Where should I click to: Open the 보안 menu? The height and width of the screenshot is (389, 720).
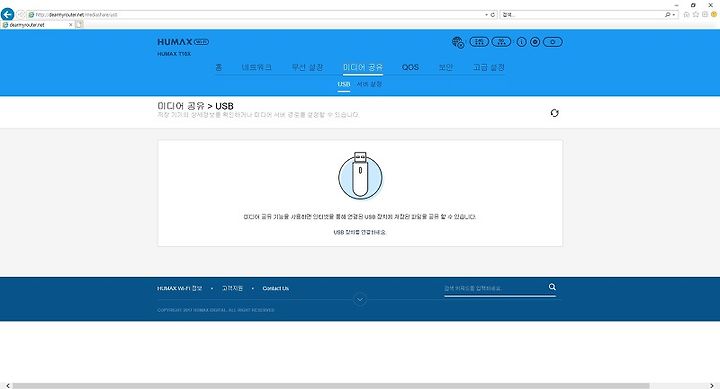coord(445,67)
